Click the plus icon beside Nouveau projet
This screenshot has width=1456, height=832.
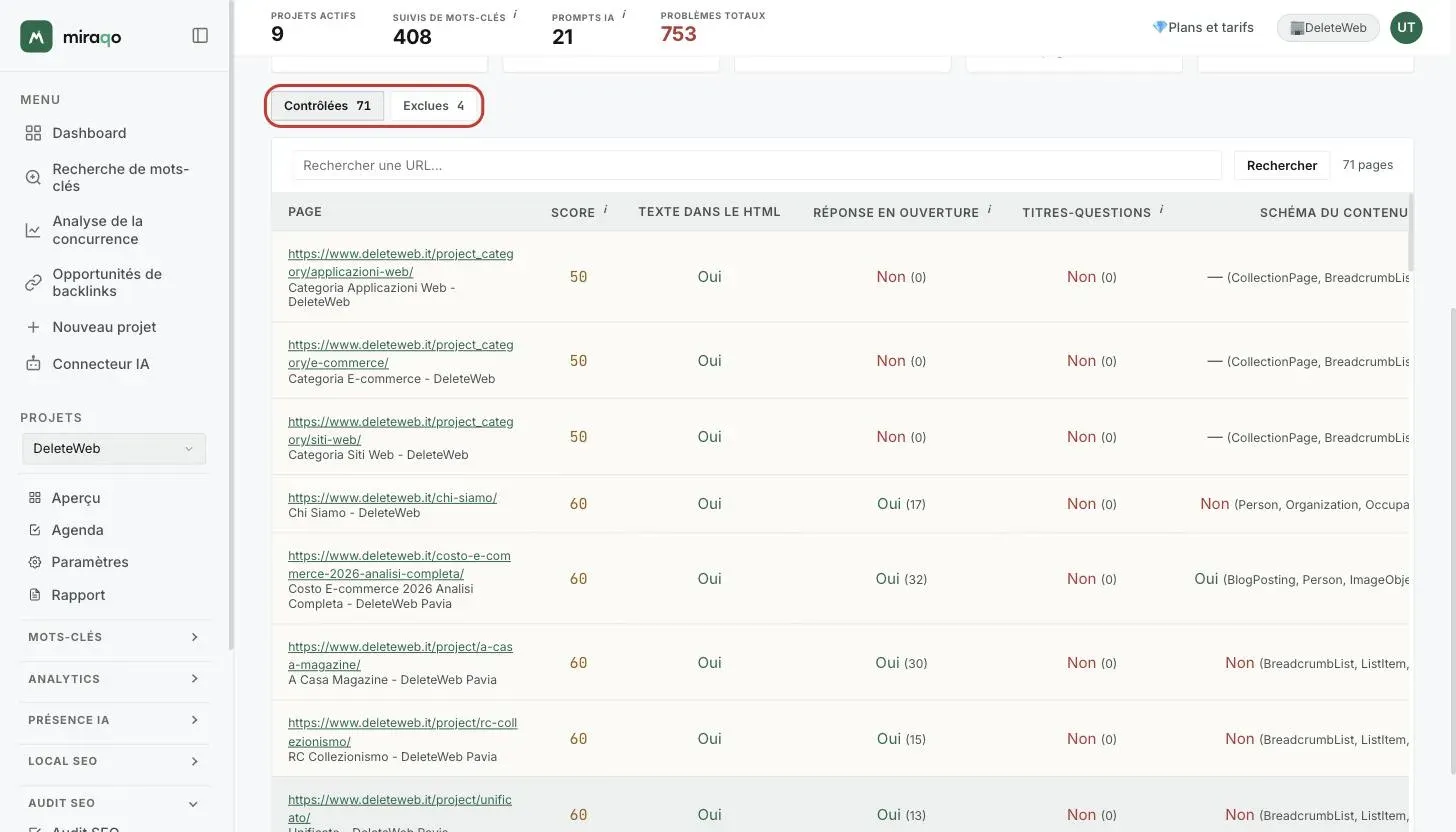[33, 327]
